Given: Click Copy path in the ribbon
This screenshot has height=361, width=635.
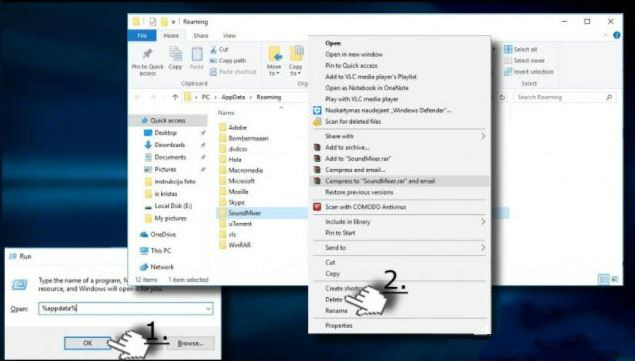Looking at the screenshot, I should pyautogui.click(x=228, y=61).
